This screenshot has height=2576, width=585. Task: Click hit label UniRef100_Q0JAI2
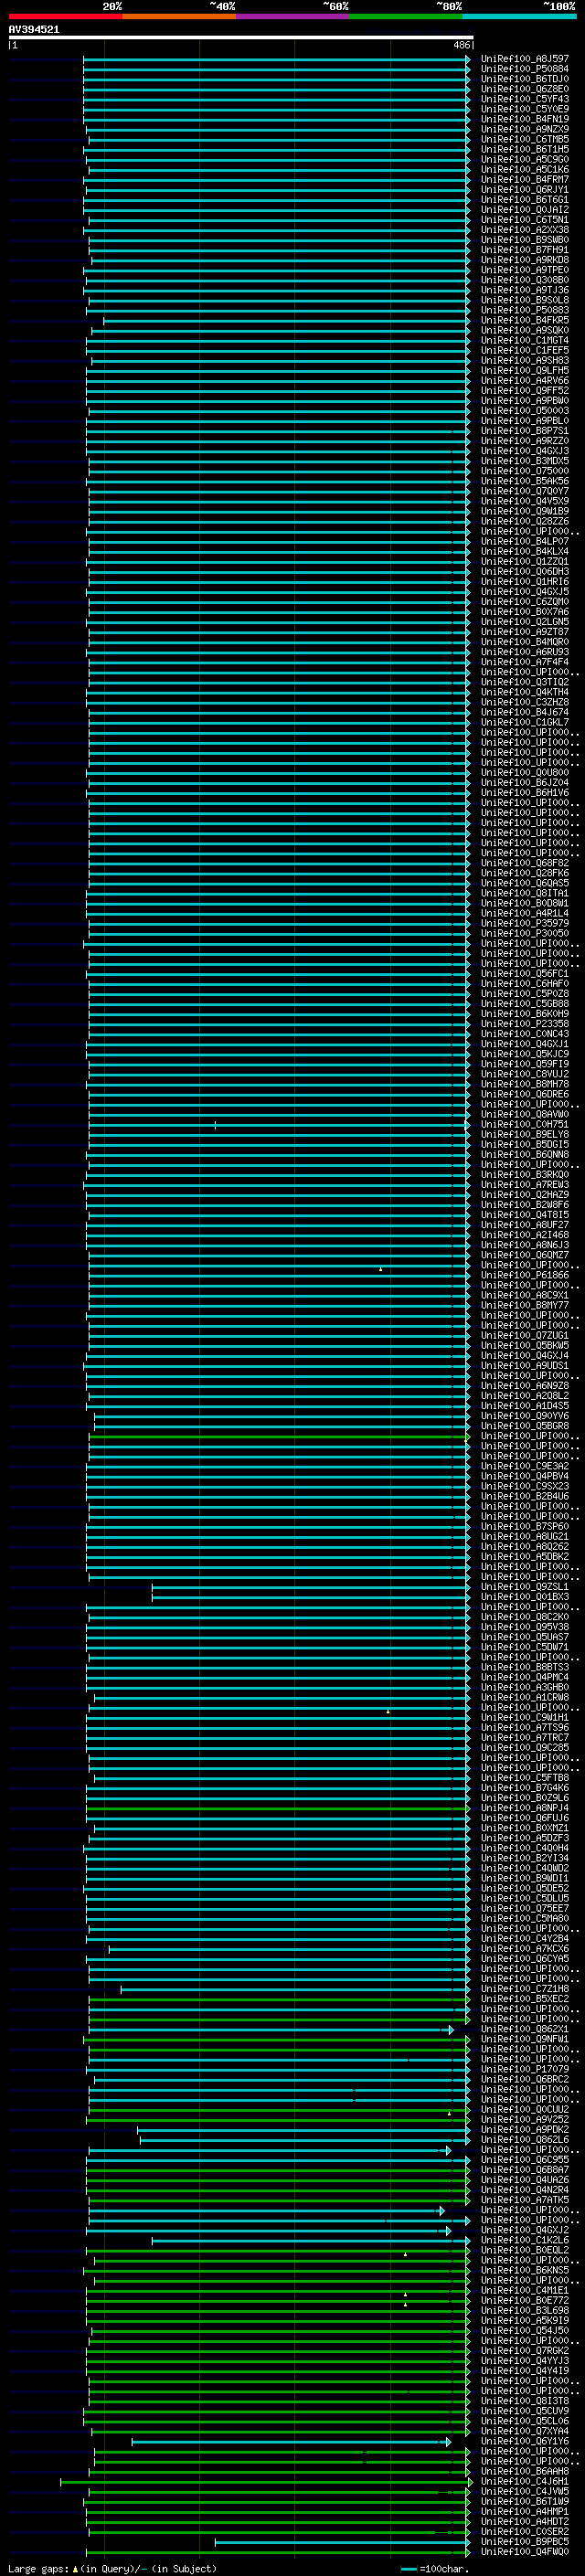coord(525,210)
